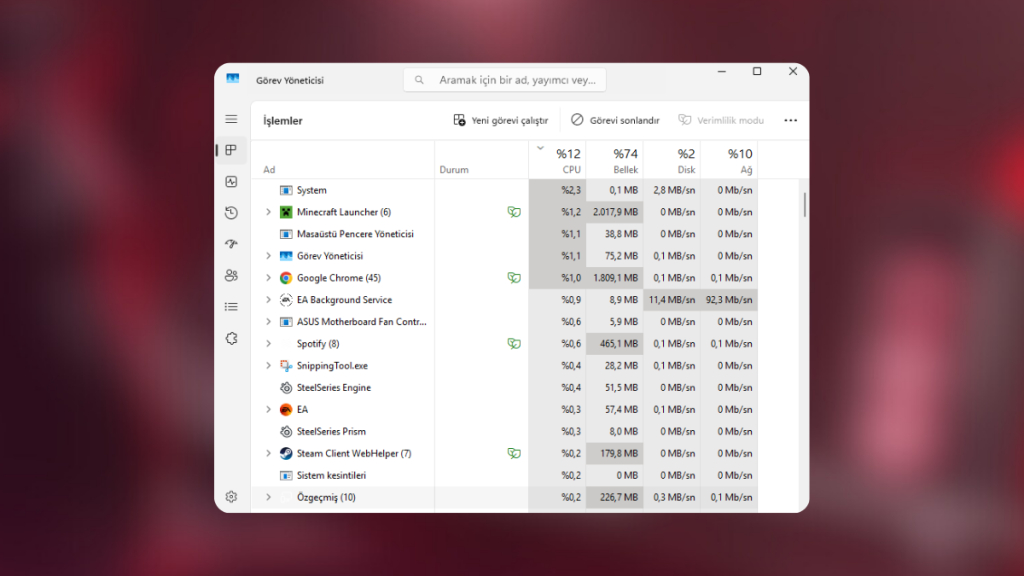Click the System process icon

point(286,190)
